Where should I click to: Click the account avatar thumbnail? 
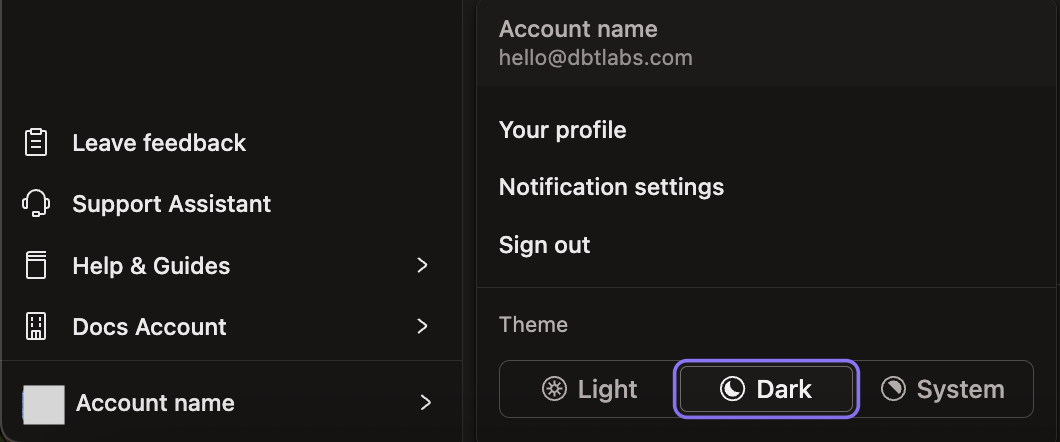click(44, 404)
